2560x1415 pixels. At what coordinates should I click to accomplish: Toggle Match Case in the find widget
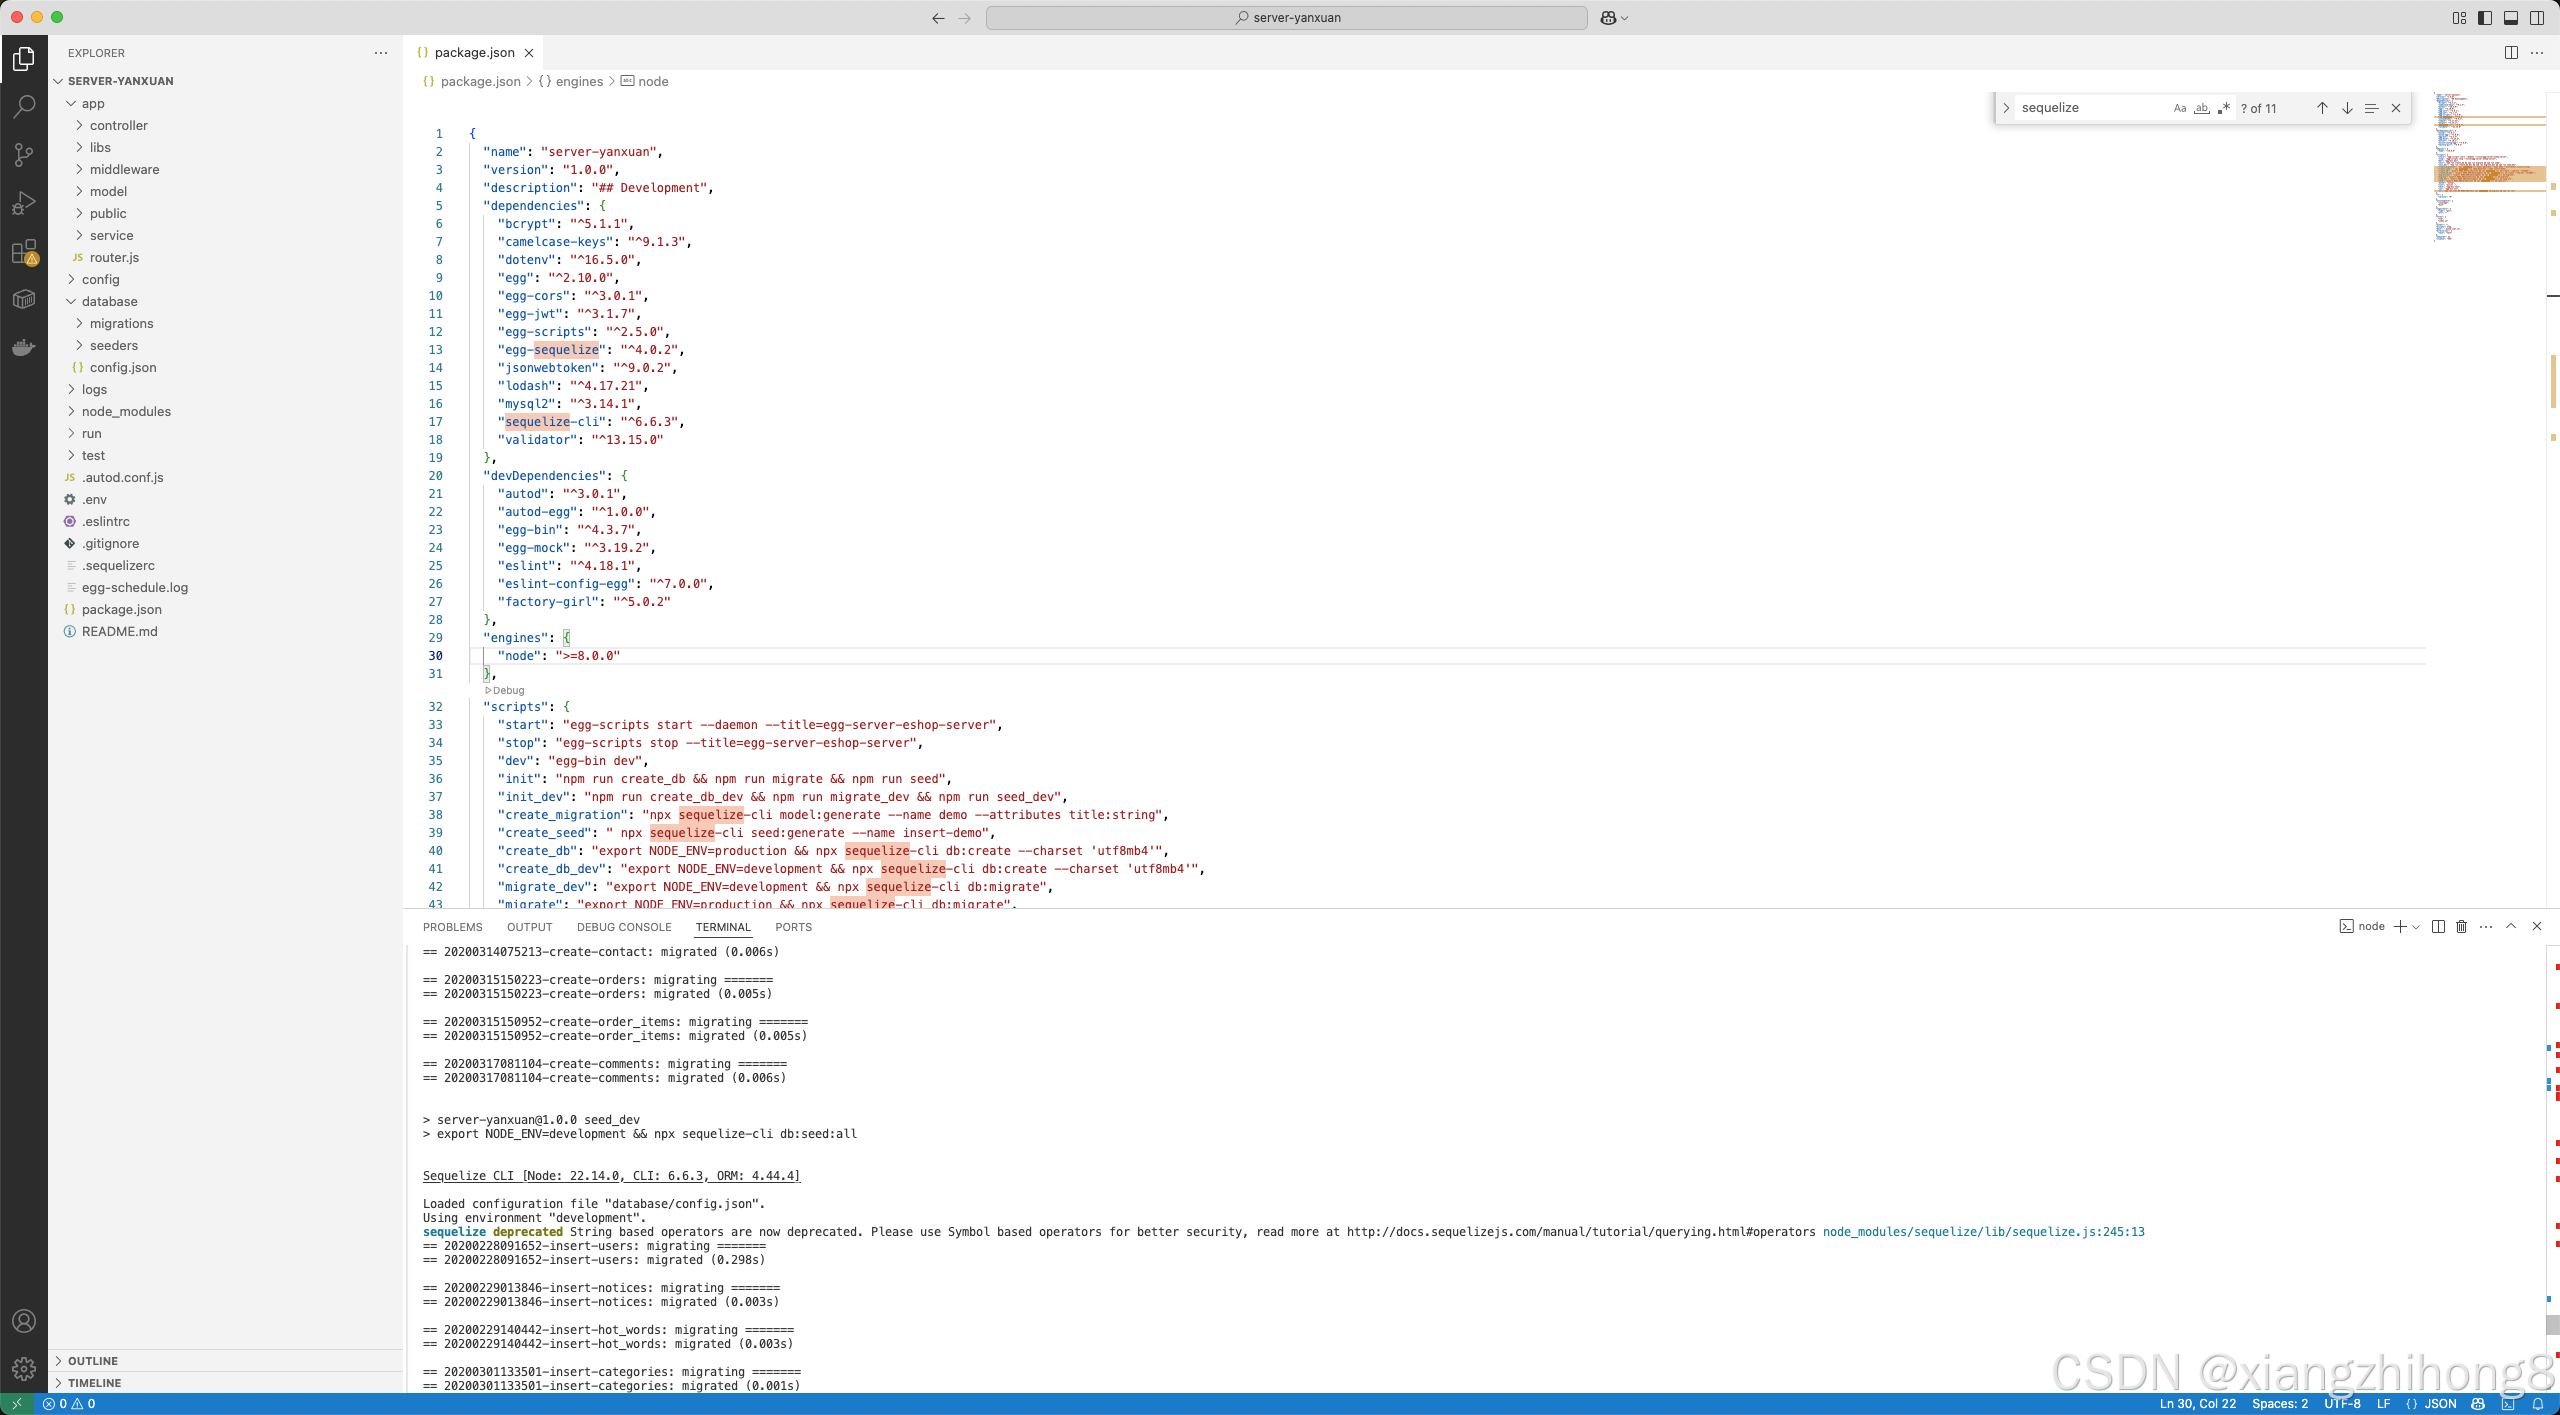[x=2179, y=108]
